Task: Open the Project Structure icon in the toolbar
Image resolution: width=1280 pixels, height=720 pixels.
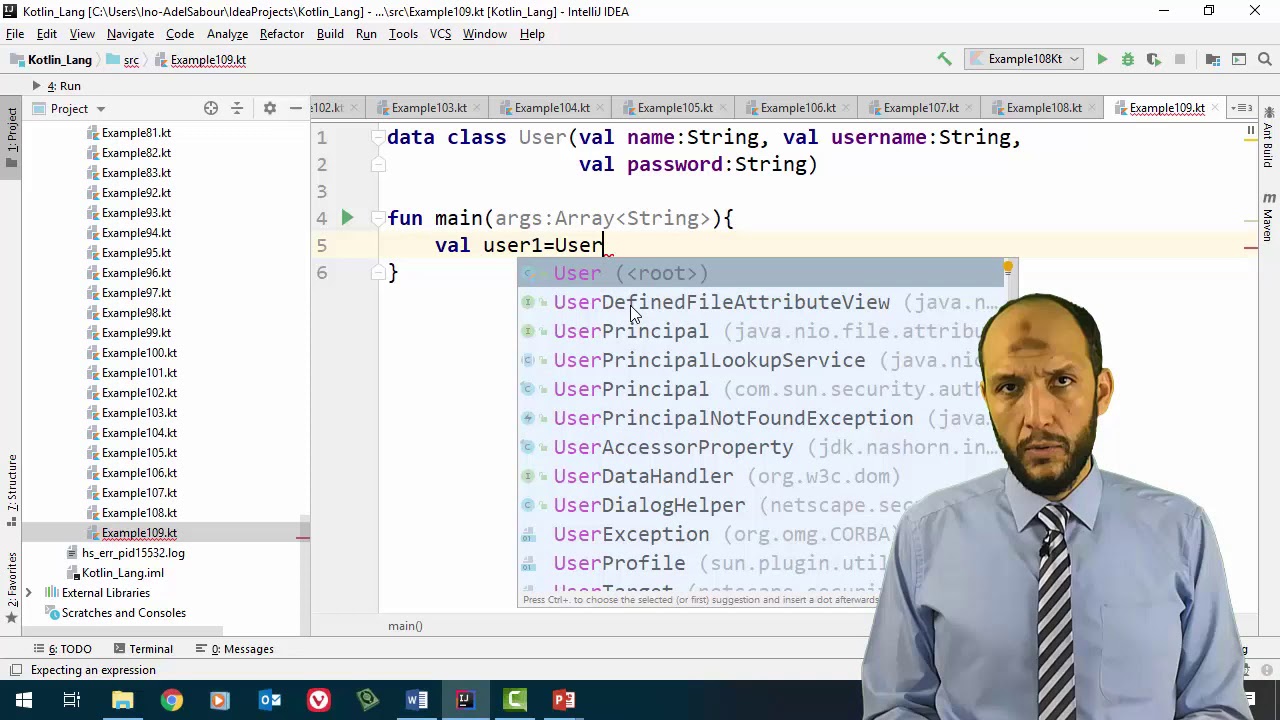Action: coord(1213,60)
